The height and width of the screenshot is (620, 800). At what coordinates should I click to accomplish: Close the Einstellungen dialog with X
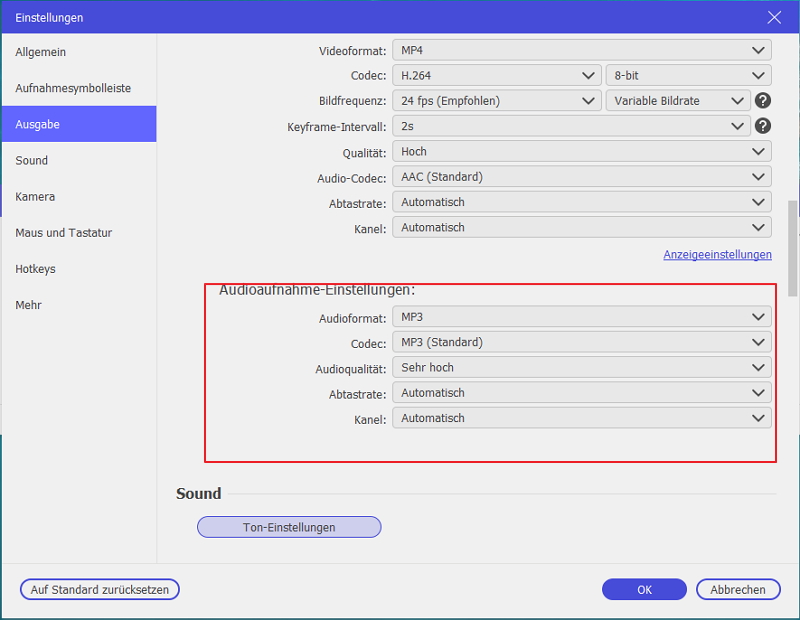773,17
